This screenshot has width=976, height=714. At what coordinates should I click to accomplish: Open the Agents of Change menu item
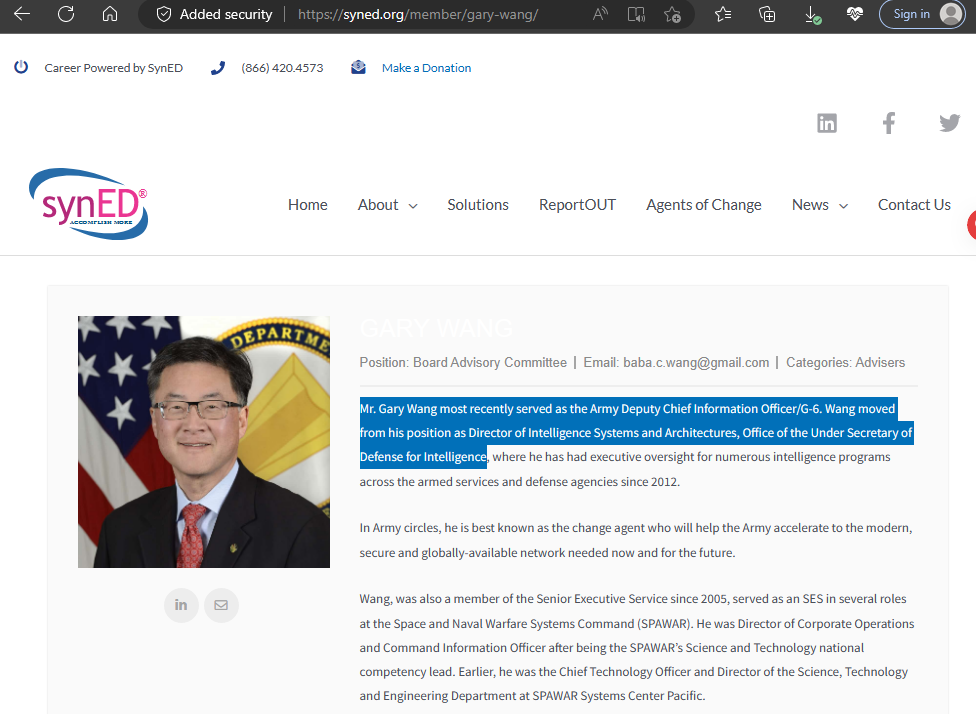703,205
